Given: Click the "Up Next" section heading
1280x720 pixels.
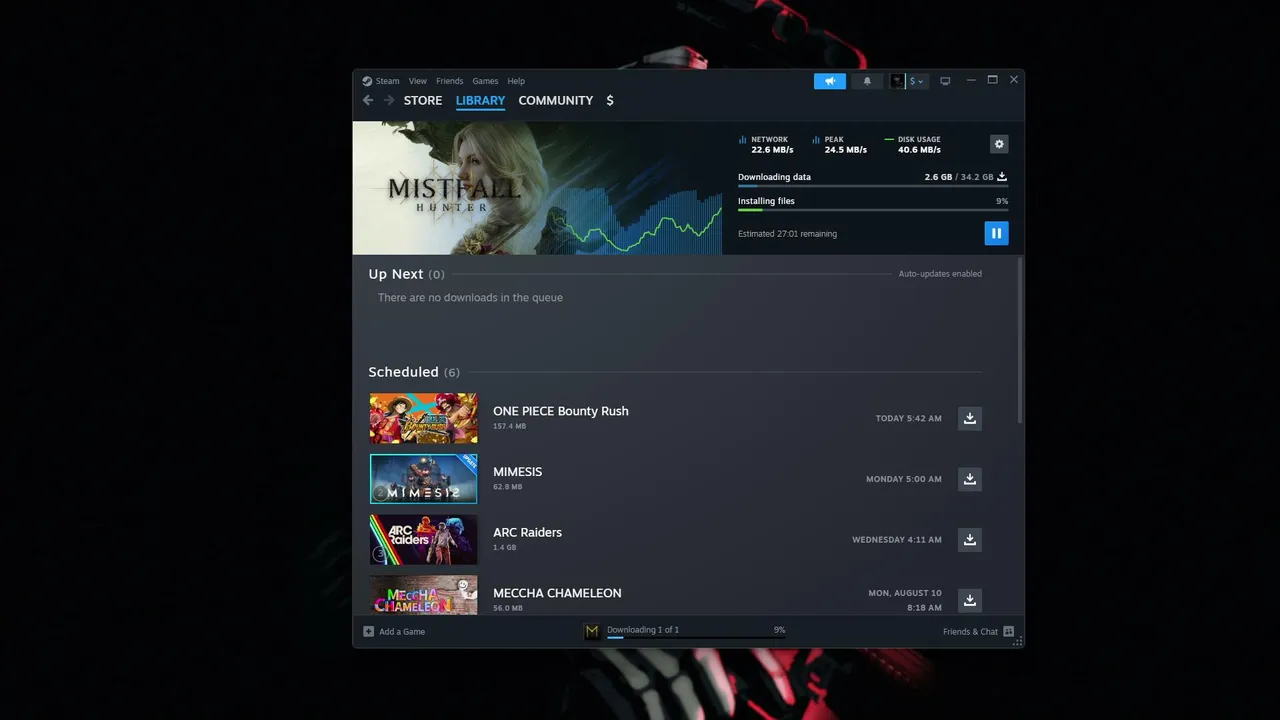Looking at the screenshot, I should tap(396, 274).
